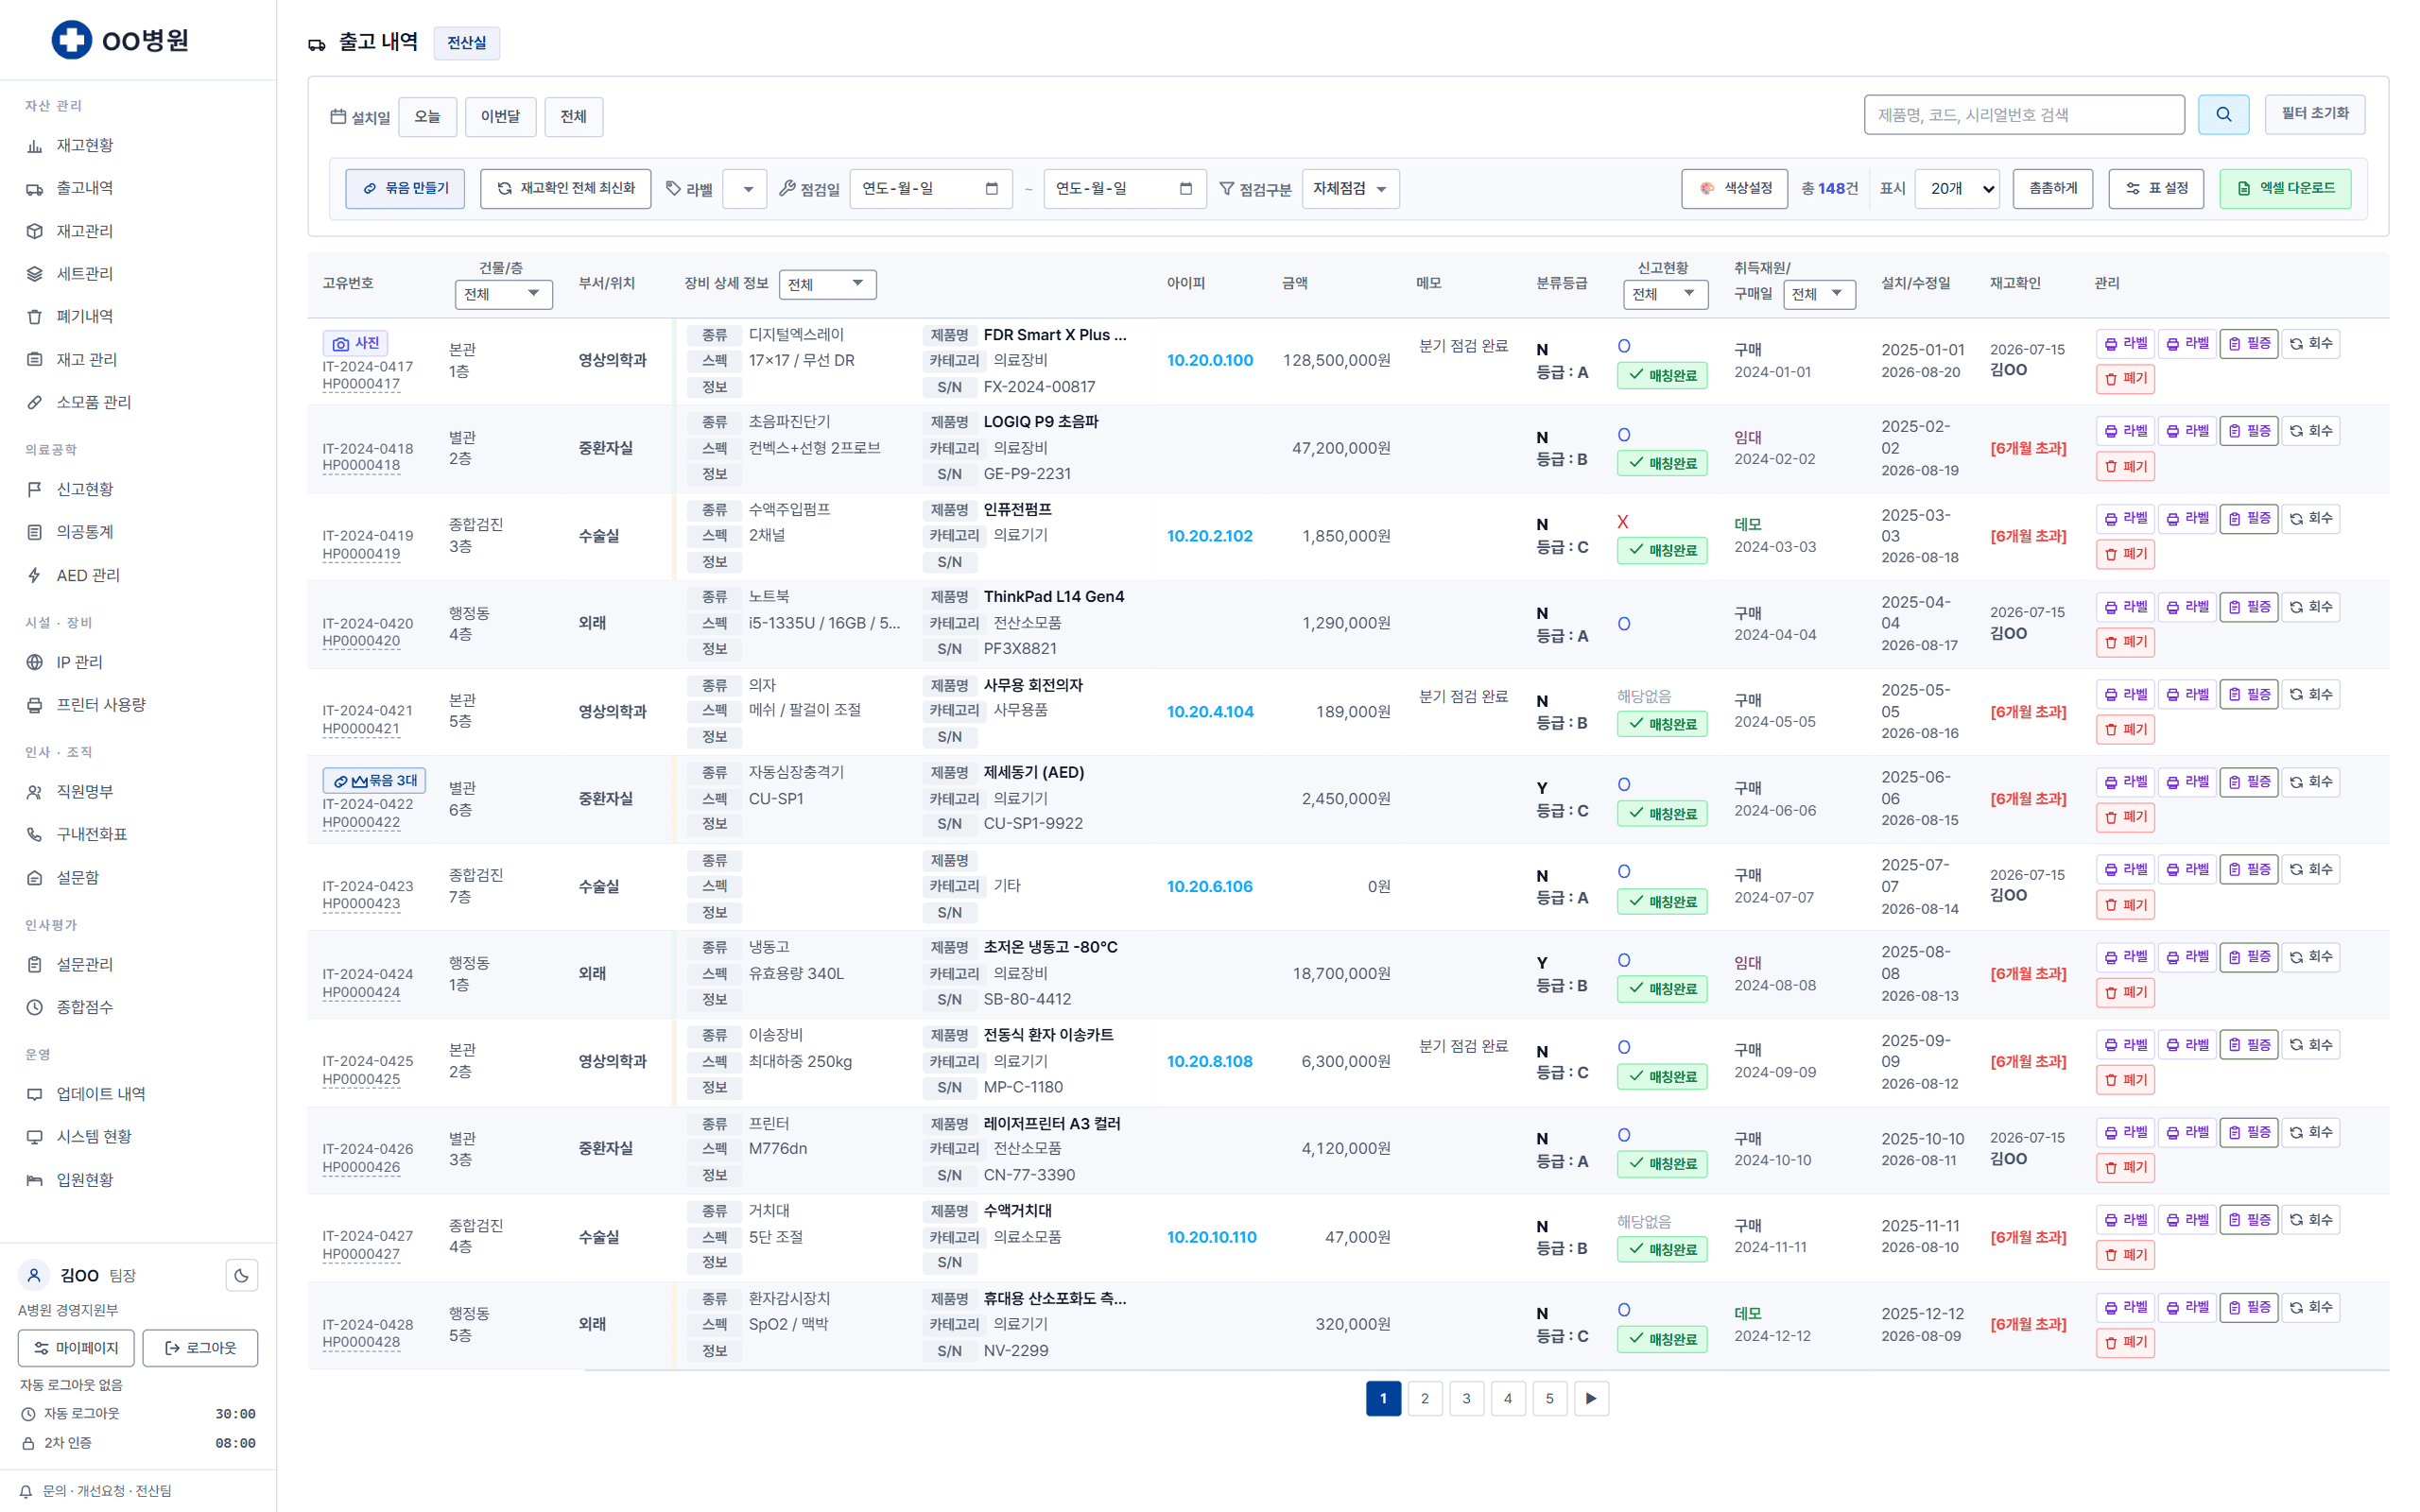Go to 폐기내역 sidebar item
2420x1512 pixels.
(x=84, y=316)
